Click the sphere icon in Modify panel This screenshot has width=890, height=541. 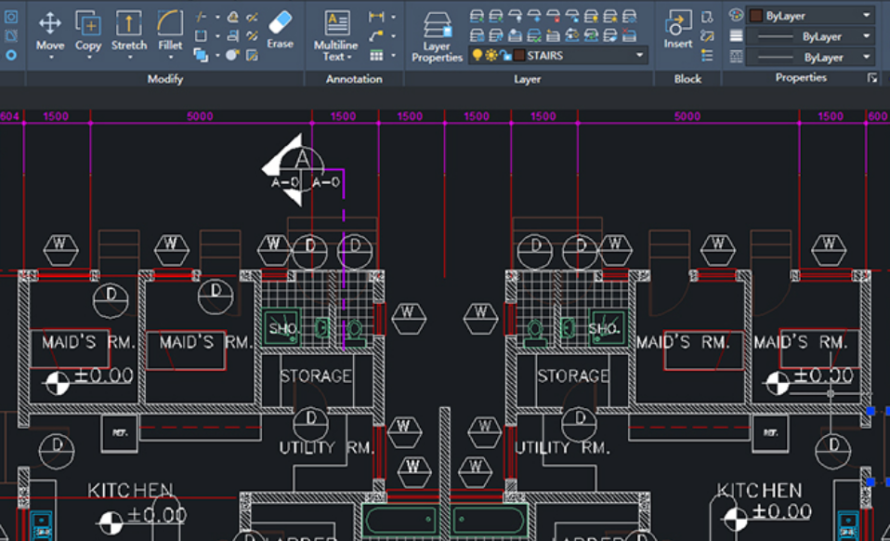[232, 55]
